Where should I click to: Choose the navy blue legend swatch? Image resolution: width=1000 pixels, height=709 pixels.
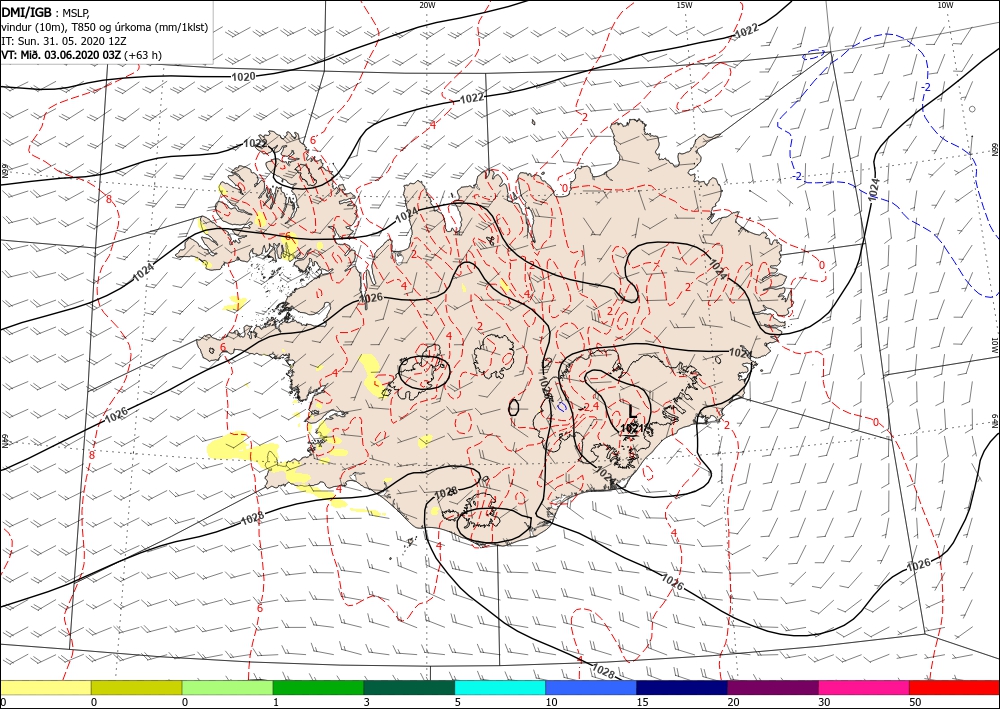tap(682, 687)
